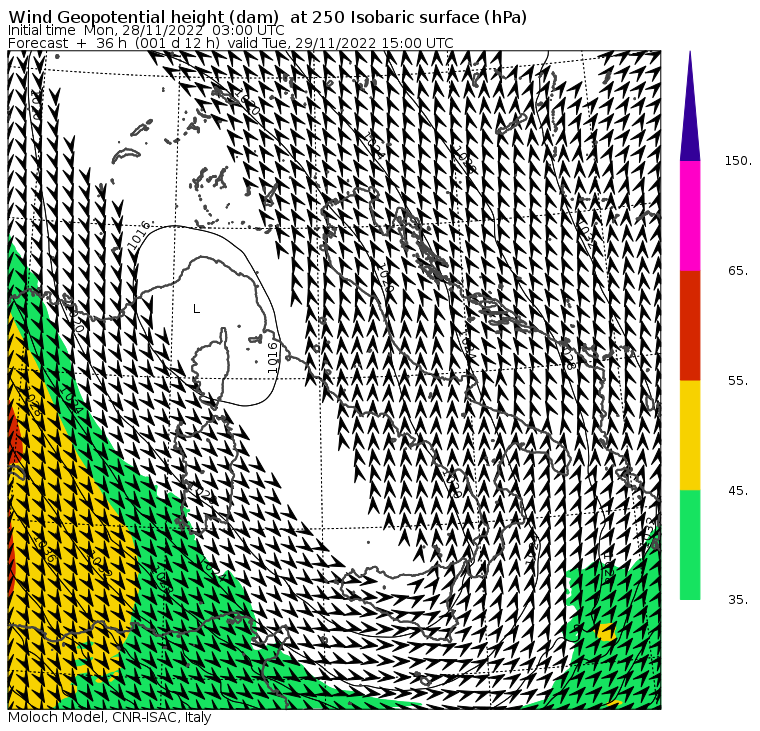Click the chart title 'Wind Geopotential height (dam)'
The image size is (760, 731).
[x=267, y=17]
